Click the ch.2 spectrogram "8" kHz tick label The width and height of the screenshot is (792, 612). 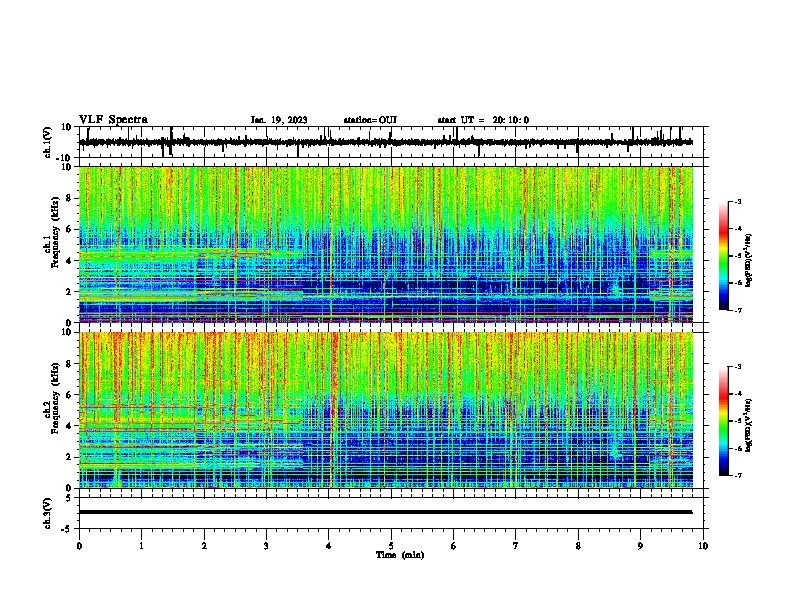pyautogui.click(x=69, y=364)
